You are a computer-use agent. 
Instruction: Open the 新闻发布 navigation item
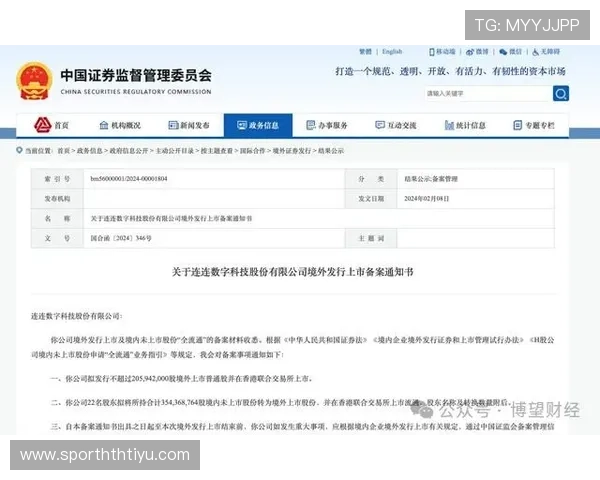pyautogui.click(x=189, y=125)
